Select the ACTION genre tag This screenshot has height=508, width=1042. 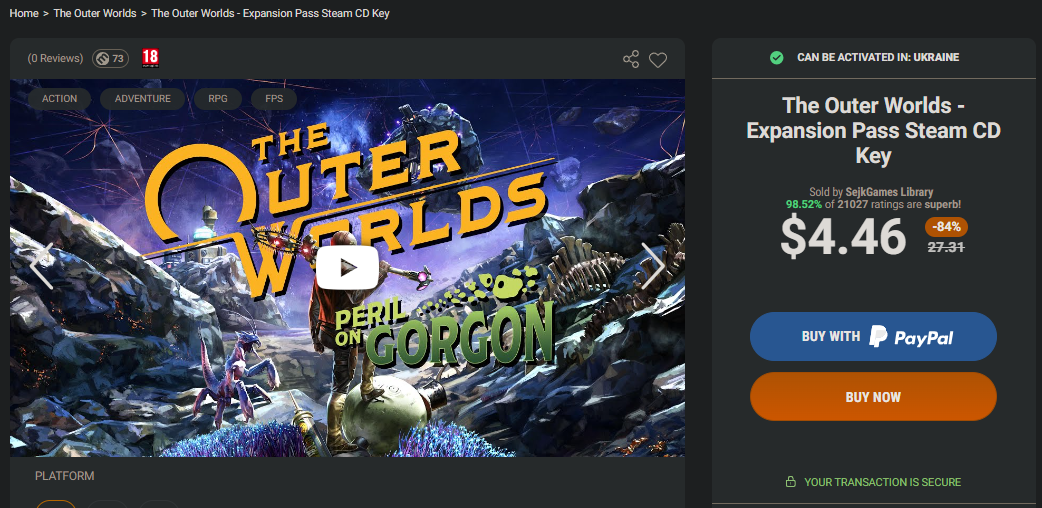point(59,98)
